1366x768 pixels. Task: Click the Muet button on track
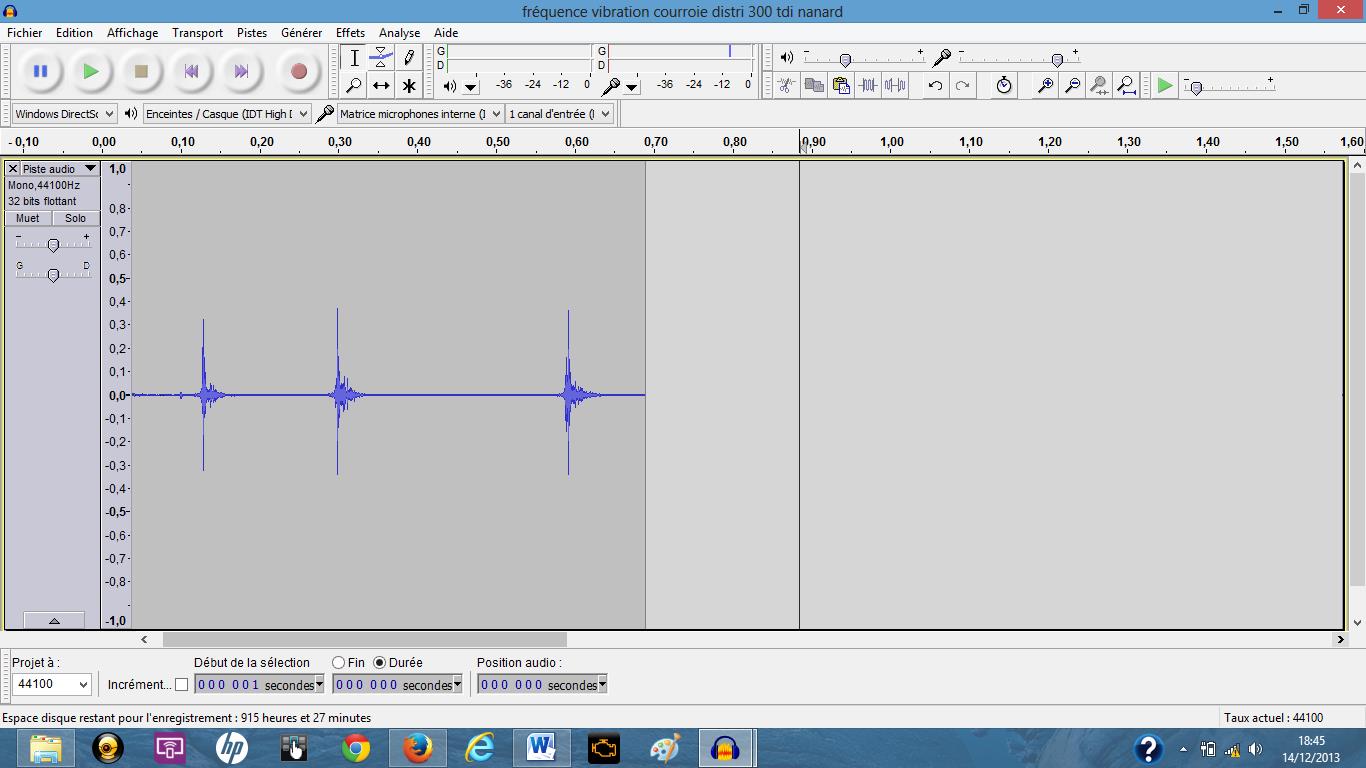[x=28, y=218]
